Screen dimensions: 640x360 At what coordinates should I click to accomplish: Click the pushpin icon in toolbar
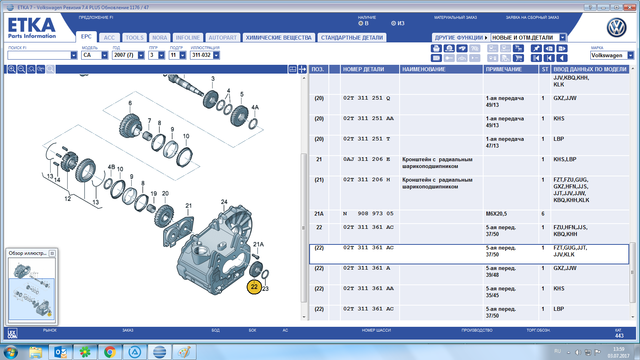[536, 49]
